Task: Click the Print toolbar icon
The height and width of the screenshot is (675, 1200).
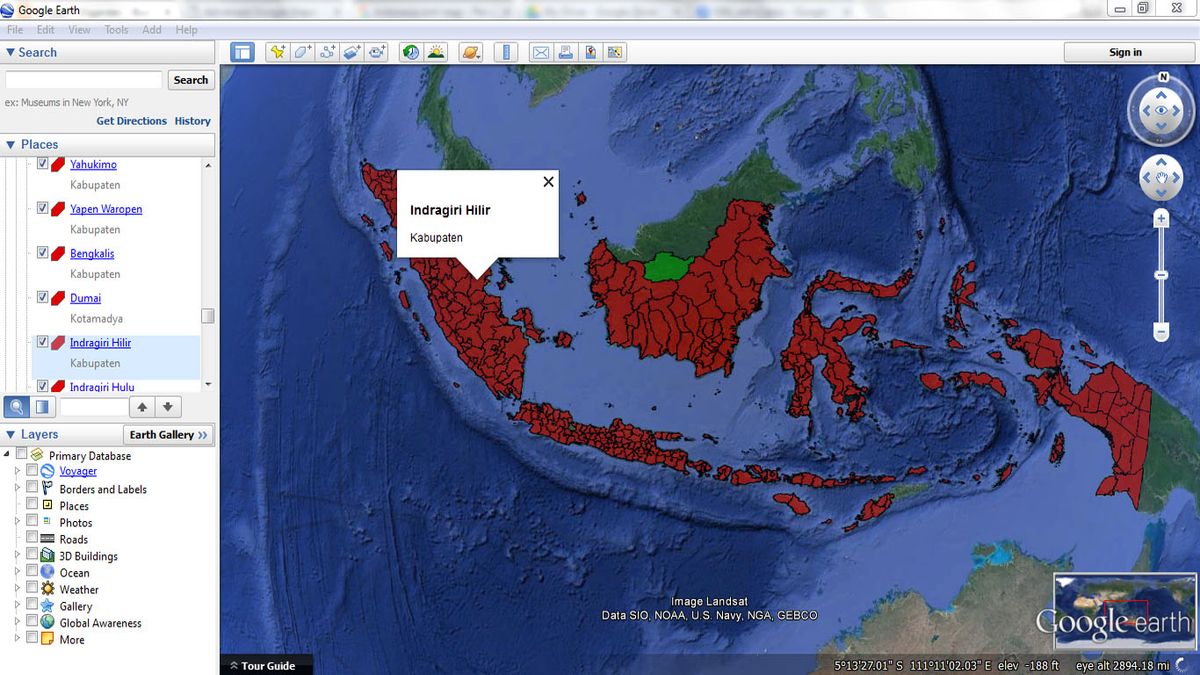Action: pyautogui.click(x=566, y=52)
